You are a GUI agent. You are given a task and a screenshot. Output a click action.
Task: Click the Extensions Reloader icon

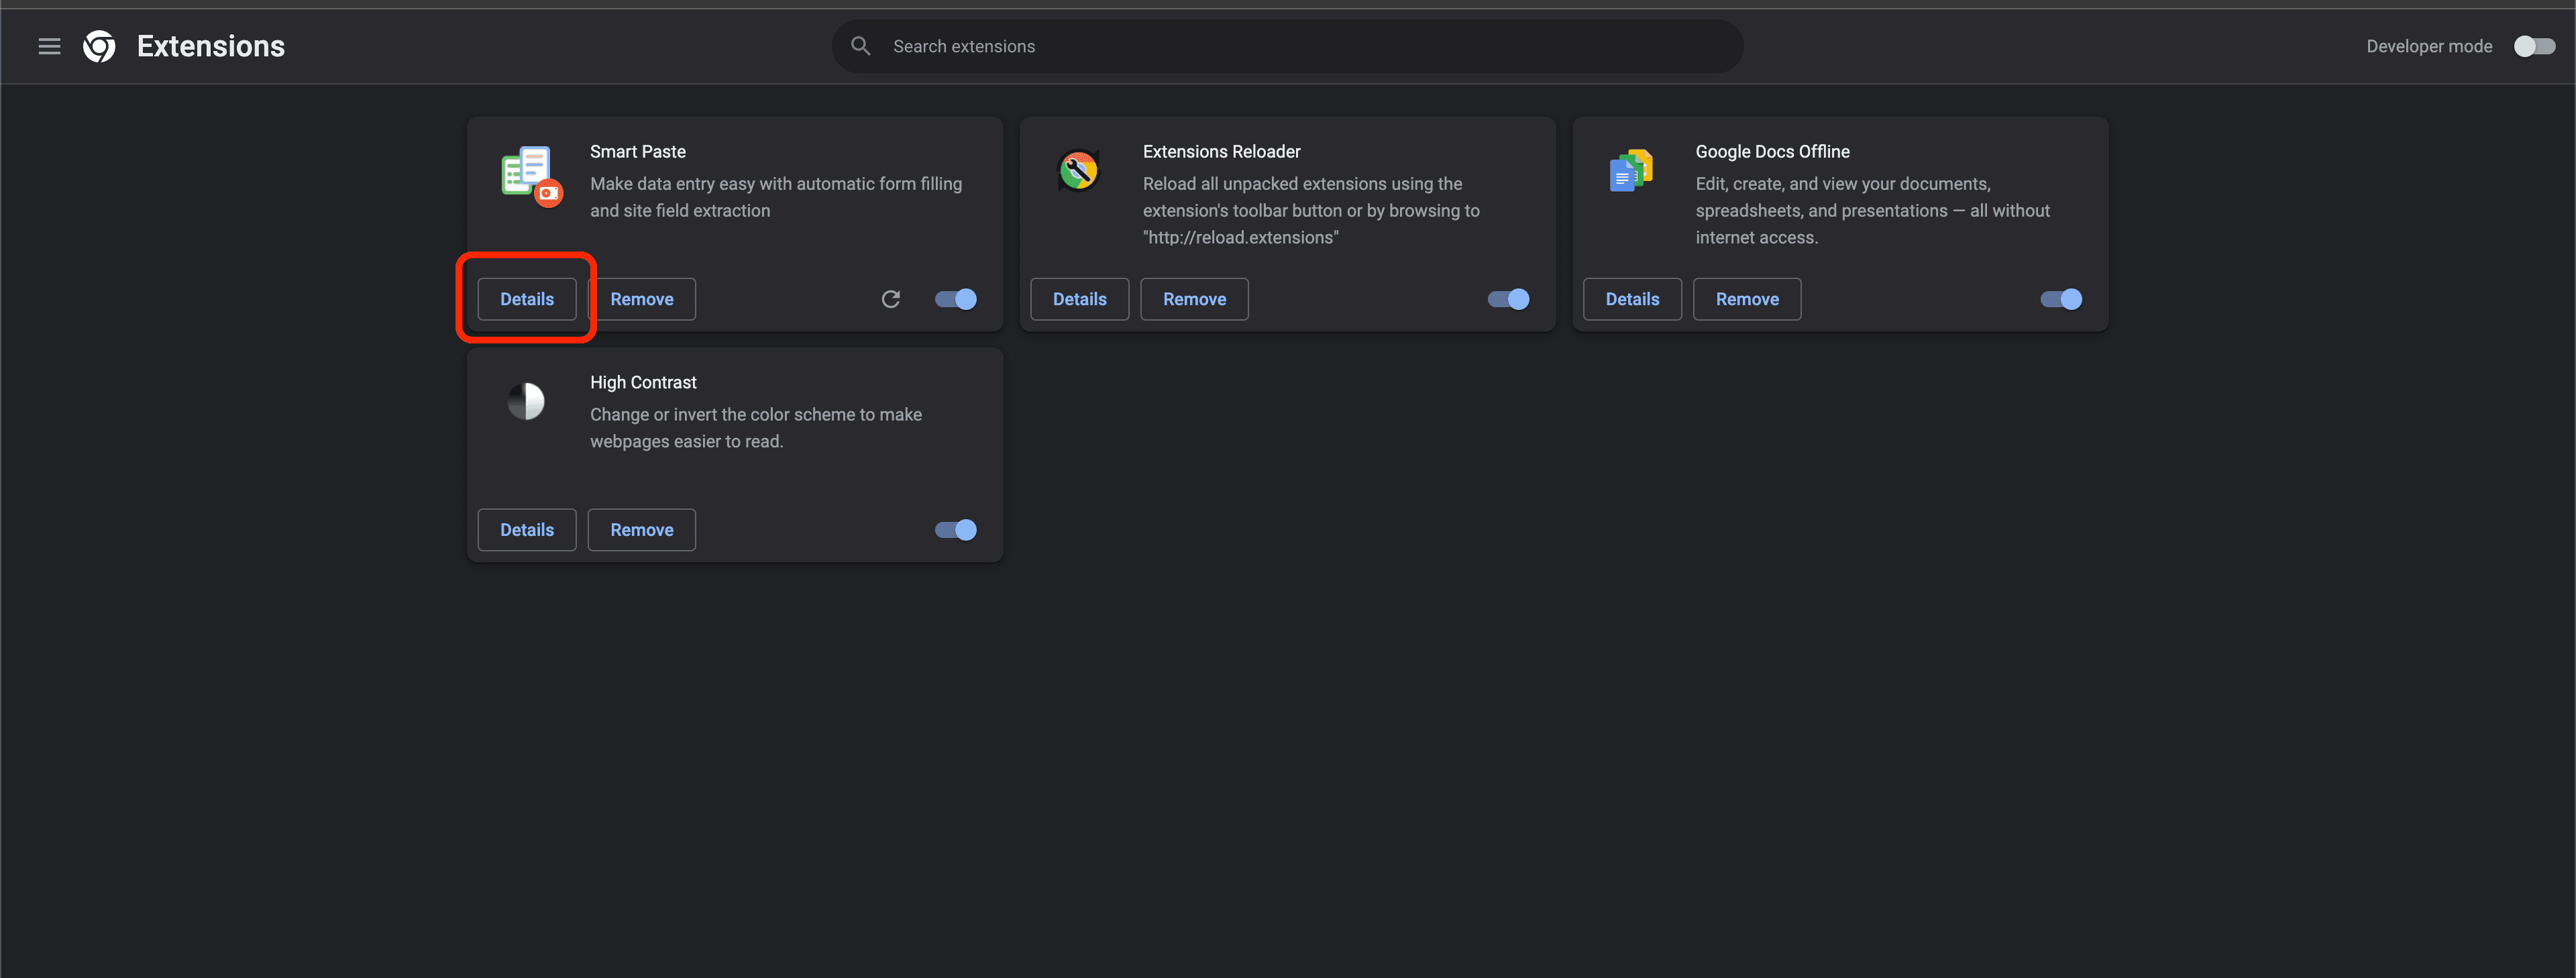click(x=1078, y=171)
